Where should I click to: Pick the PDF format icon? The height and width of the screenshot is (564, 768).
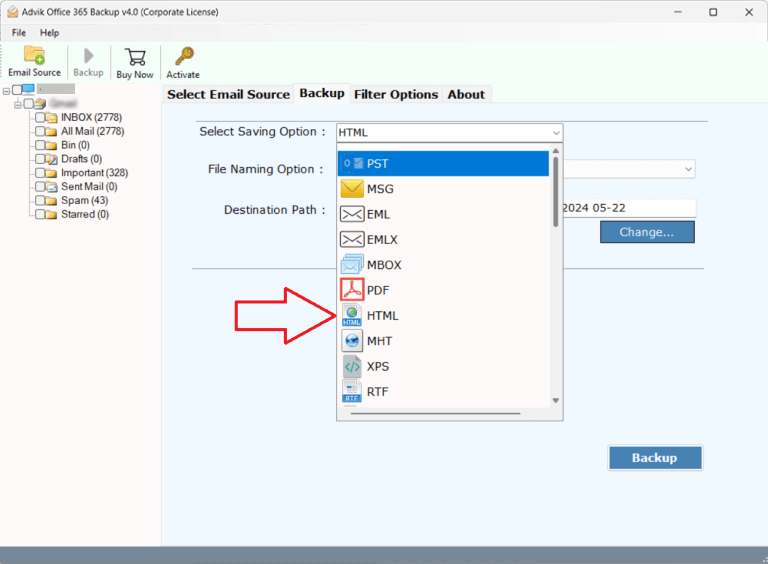pos(352,289)
